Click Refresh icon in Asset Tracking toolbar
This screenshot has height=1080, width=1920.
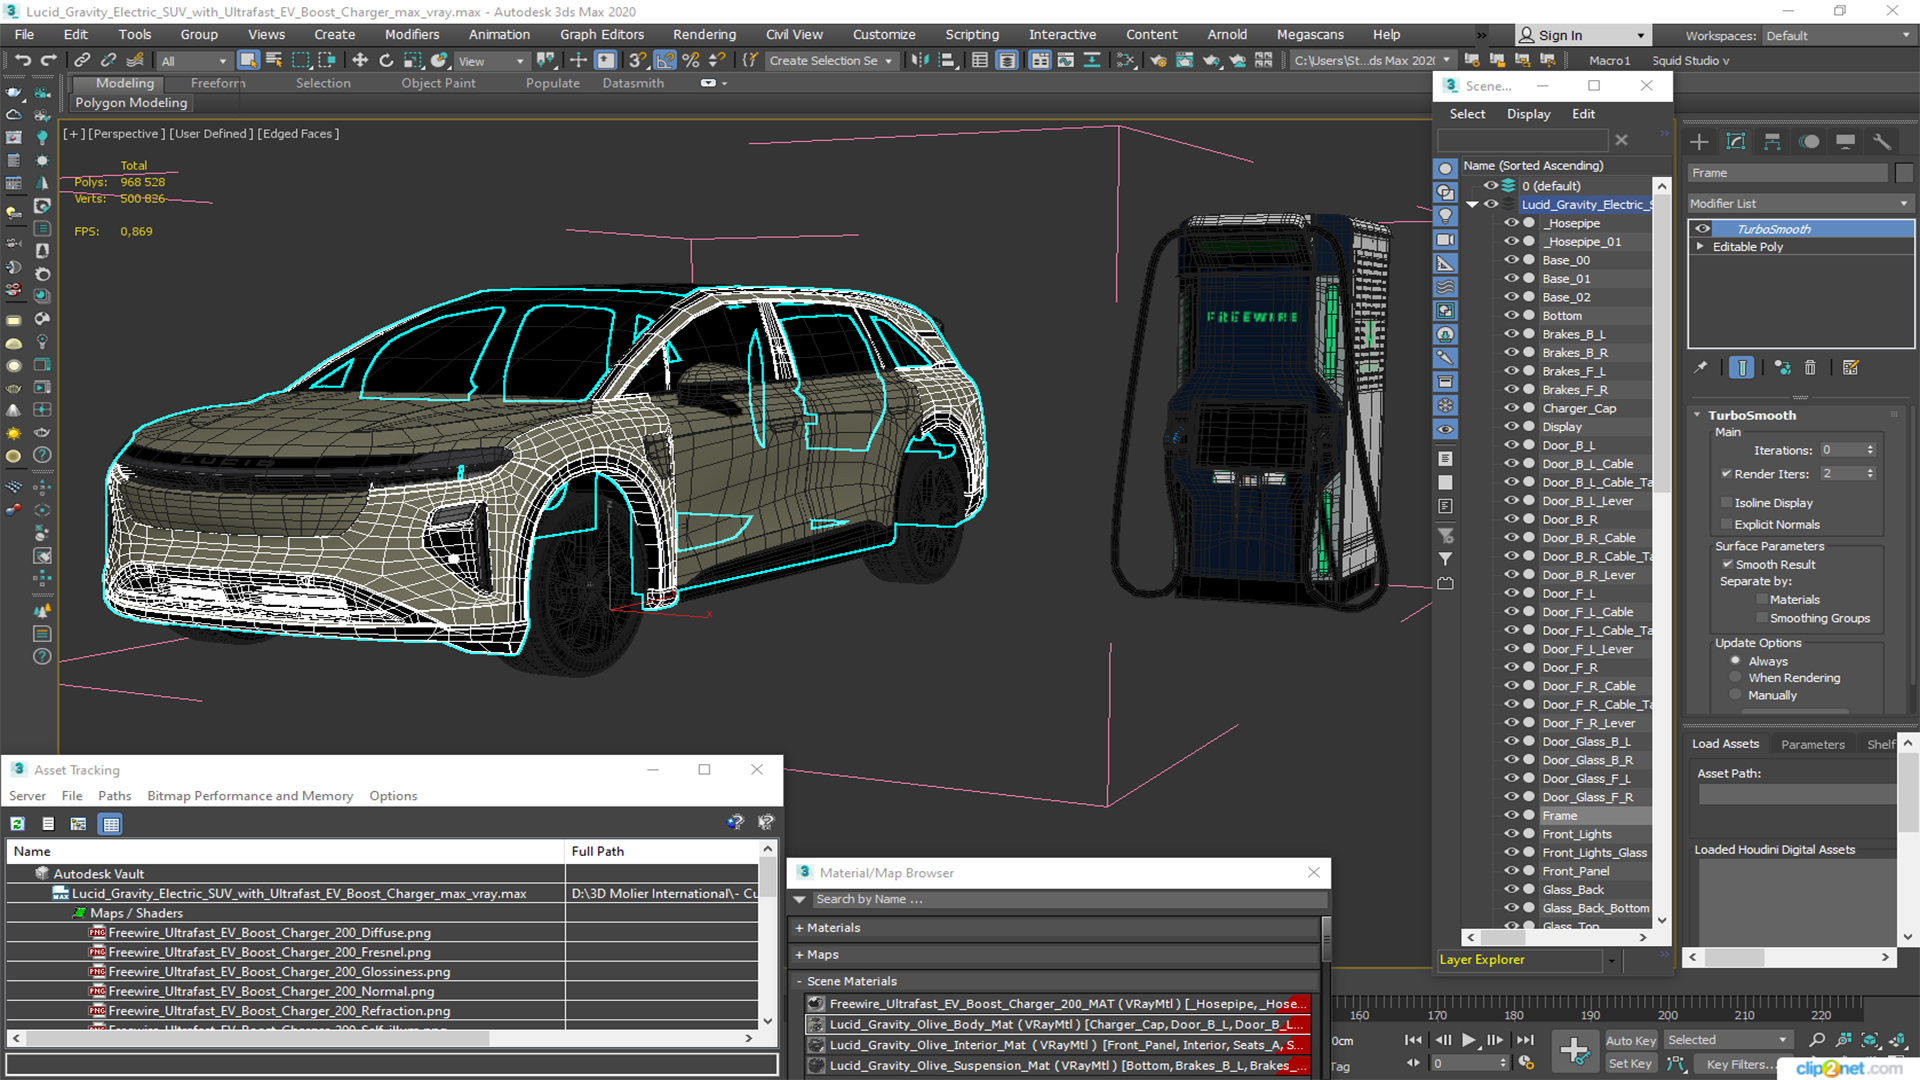click(17, 824)
